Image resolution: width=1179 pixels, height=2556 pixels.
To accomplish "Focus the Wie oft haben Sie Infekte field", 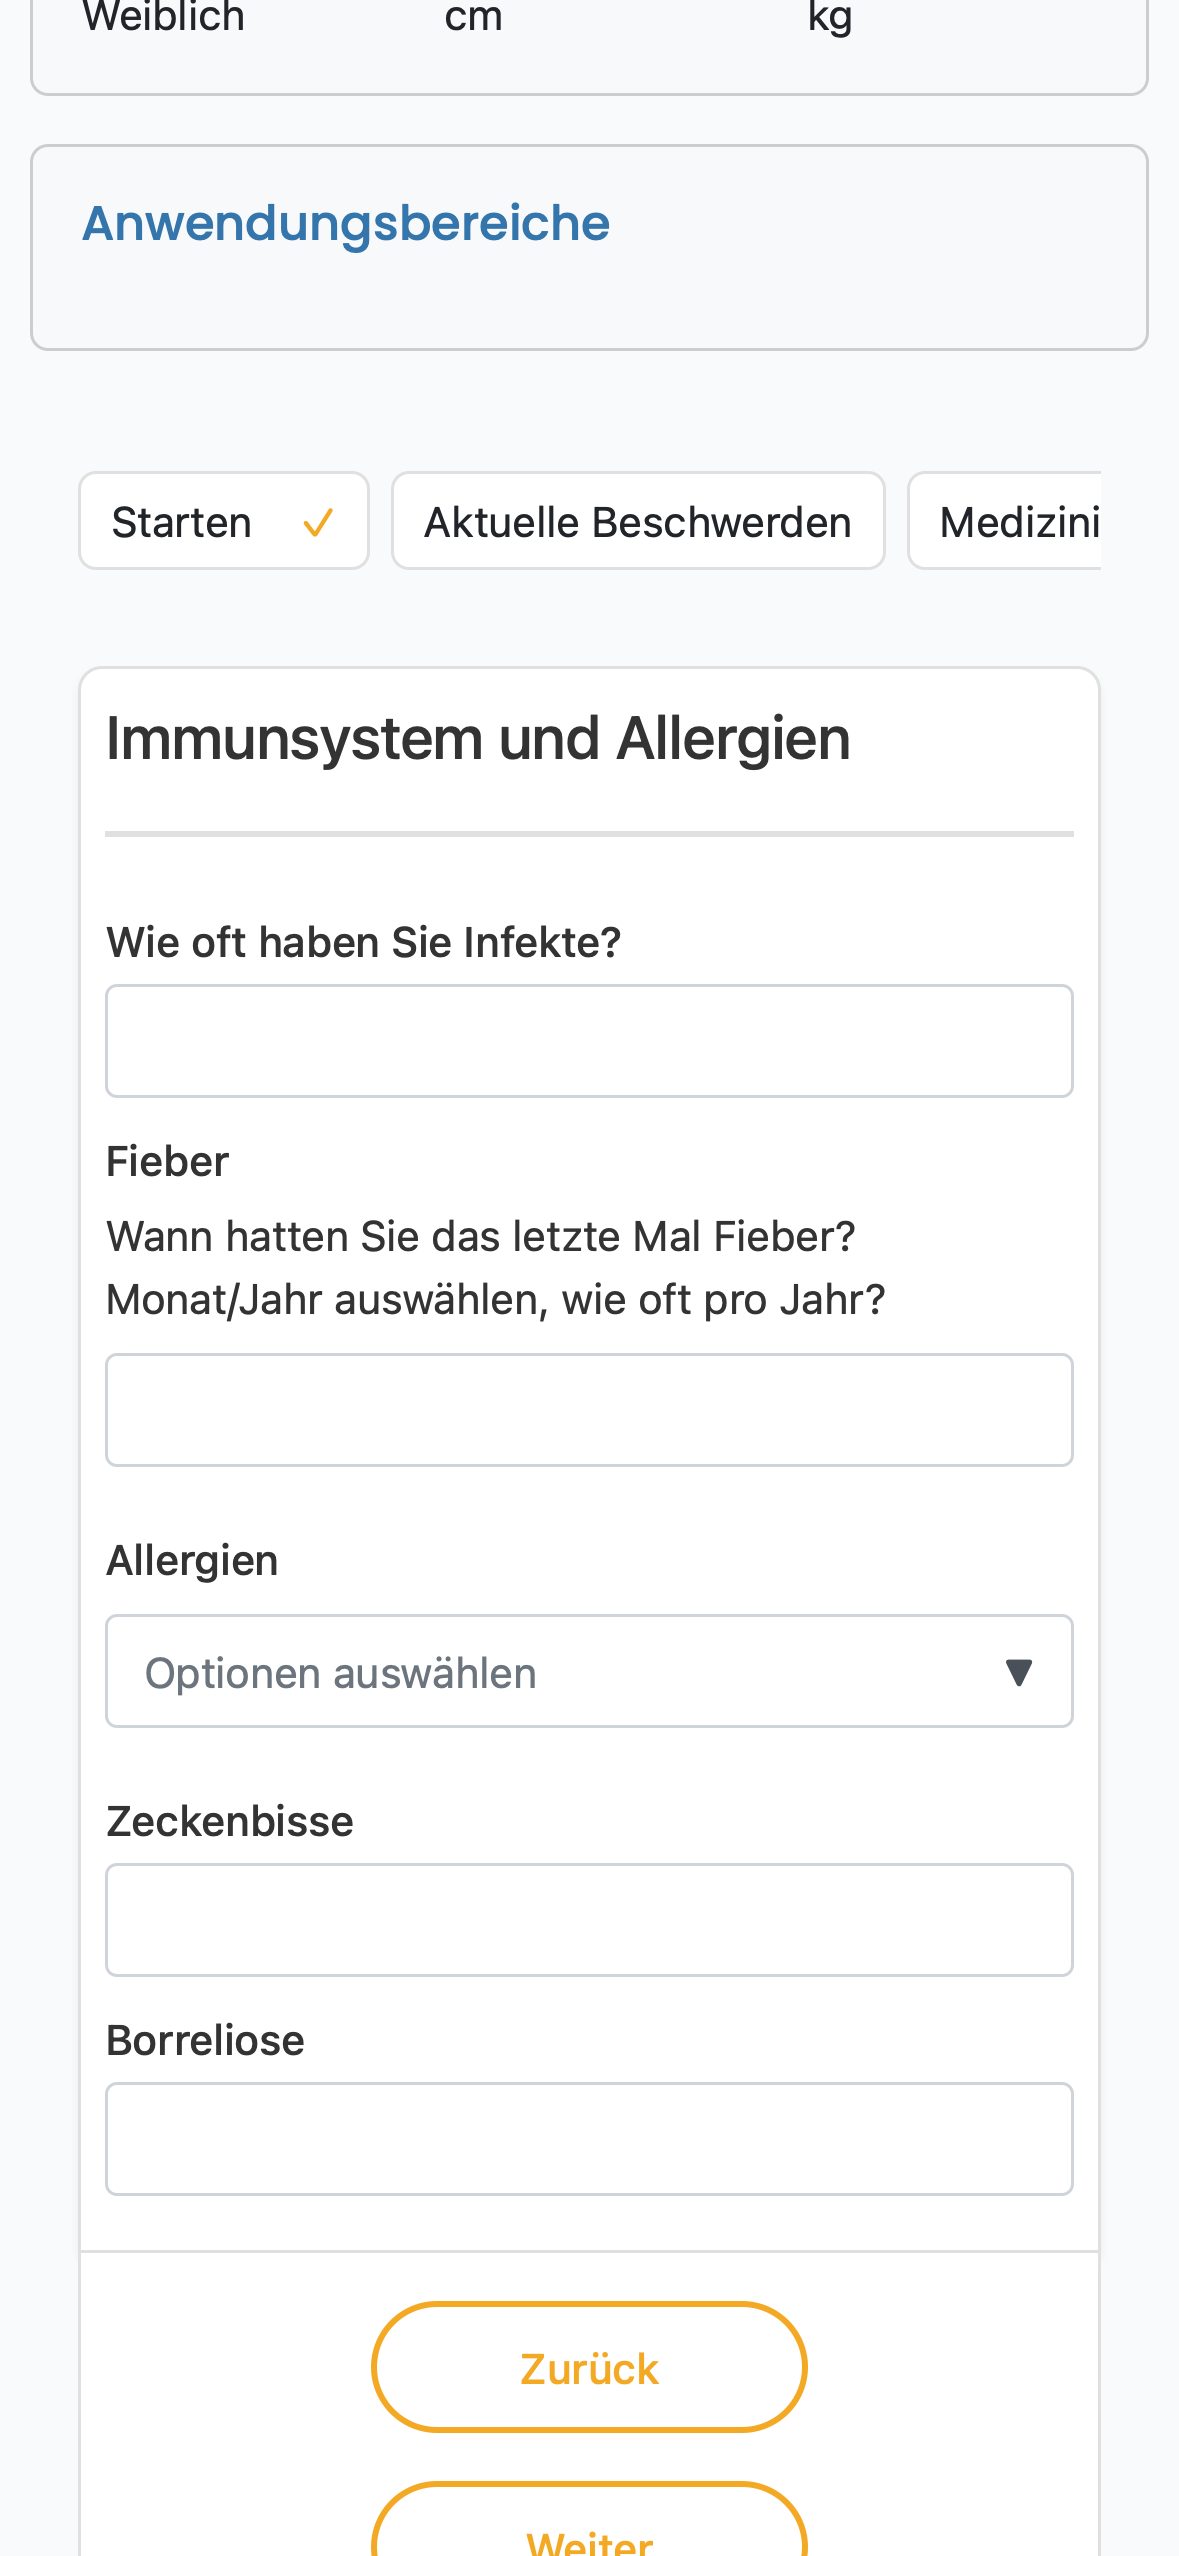I will click(589, 1041).
